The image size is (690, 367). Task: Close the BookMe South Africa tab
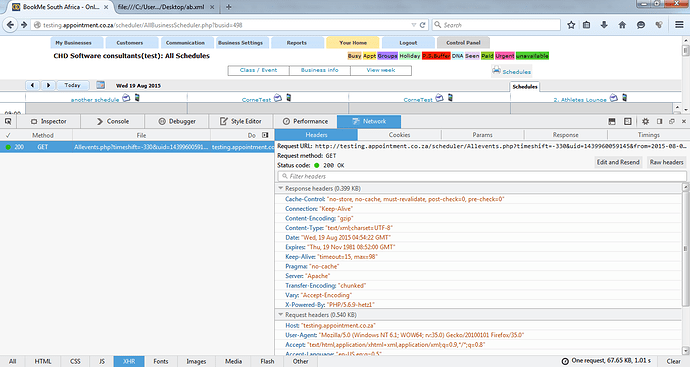106,7
